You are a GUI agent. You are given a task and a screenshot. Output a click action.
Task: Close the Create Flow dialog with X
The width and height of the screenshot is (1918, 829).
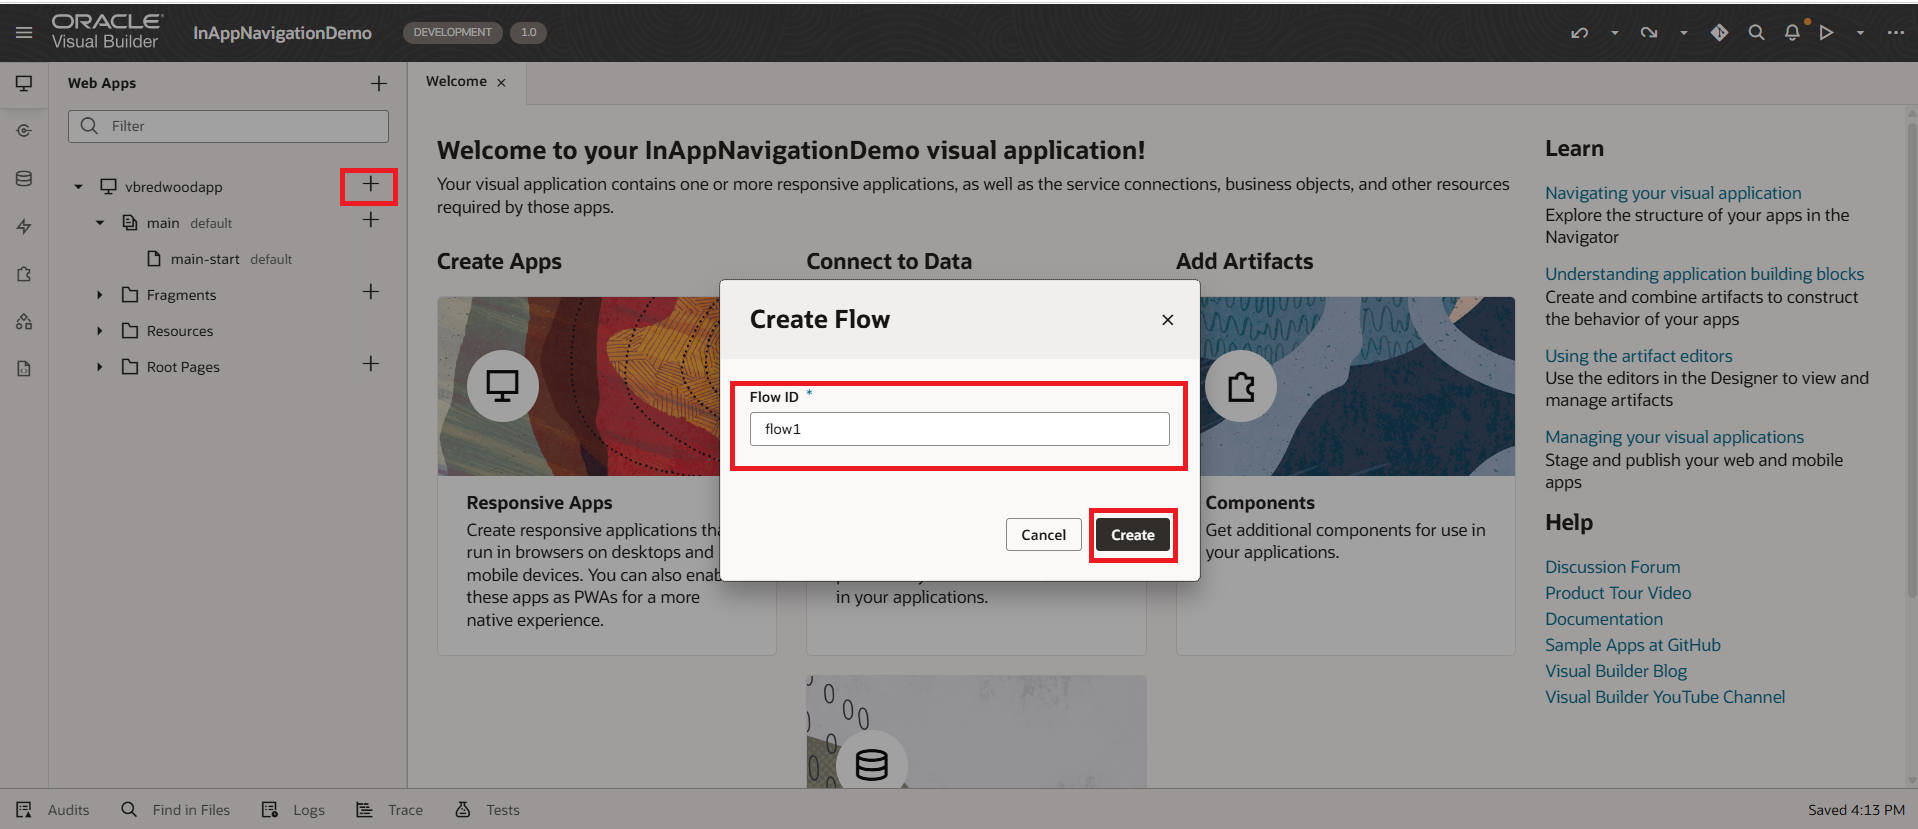point(1167,320)
